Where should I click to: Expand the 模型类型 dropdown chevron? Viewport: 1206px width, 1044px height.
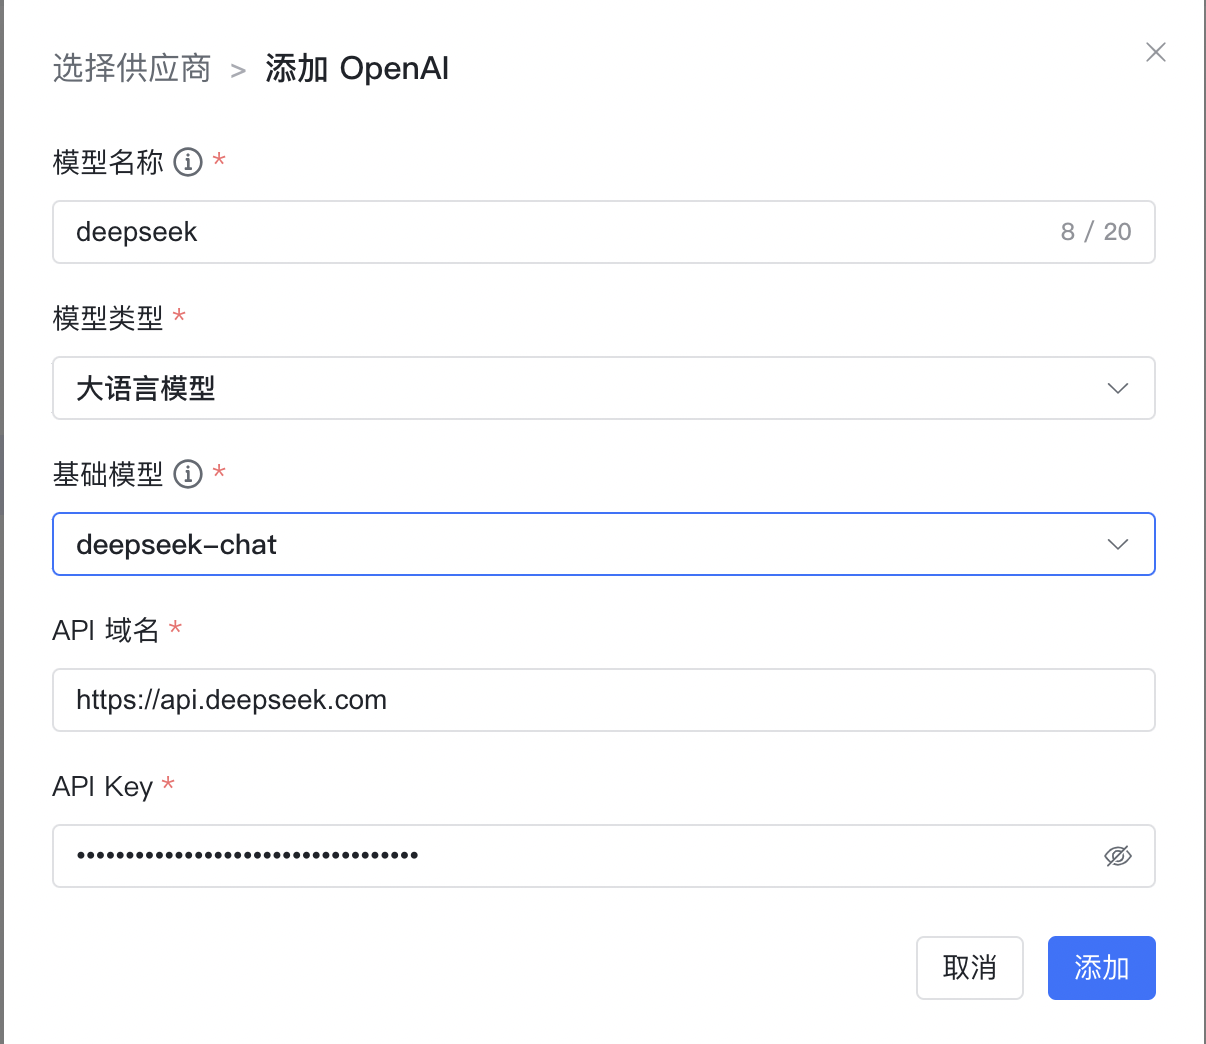click(1117, 388)
